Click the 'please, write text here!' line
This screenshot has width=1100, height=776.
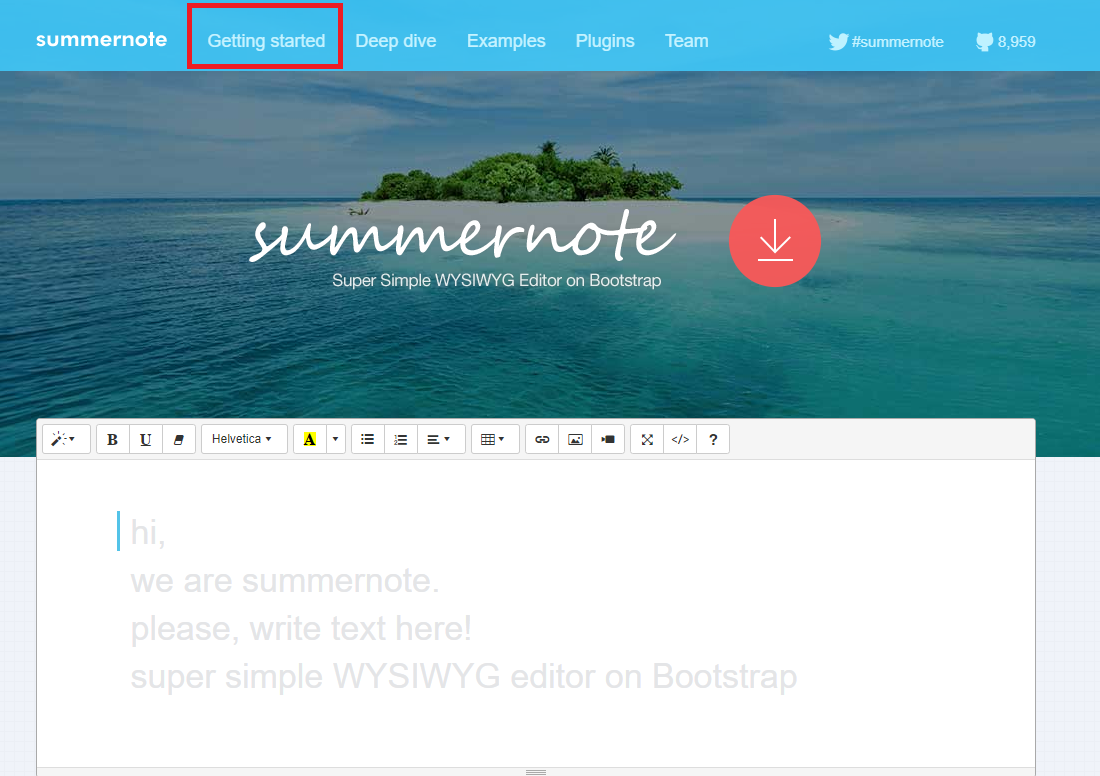pyautogui.click(x=301, y=629)
